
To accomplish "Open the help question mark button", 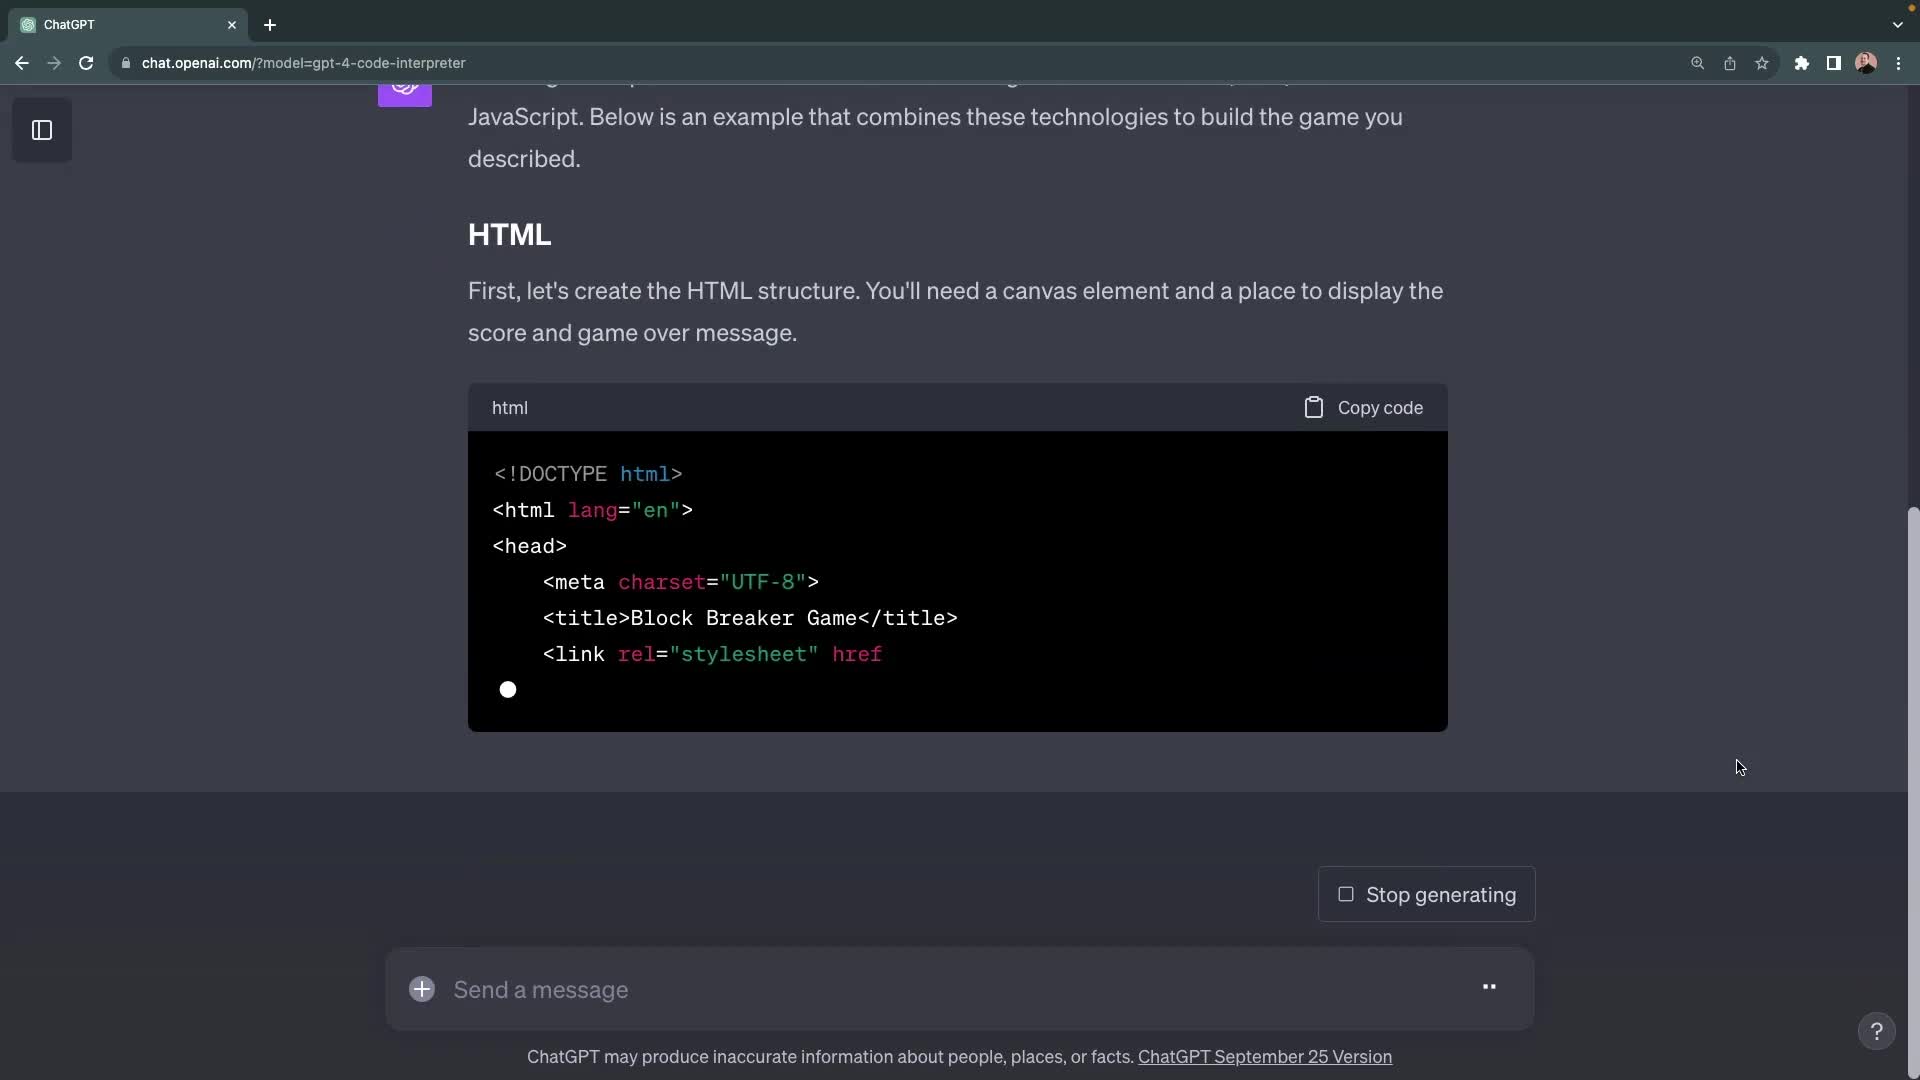I will tap(1876, 1031).
